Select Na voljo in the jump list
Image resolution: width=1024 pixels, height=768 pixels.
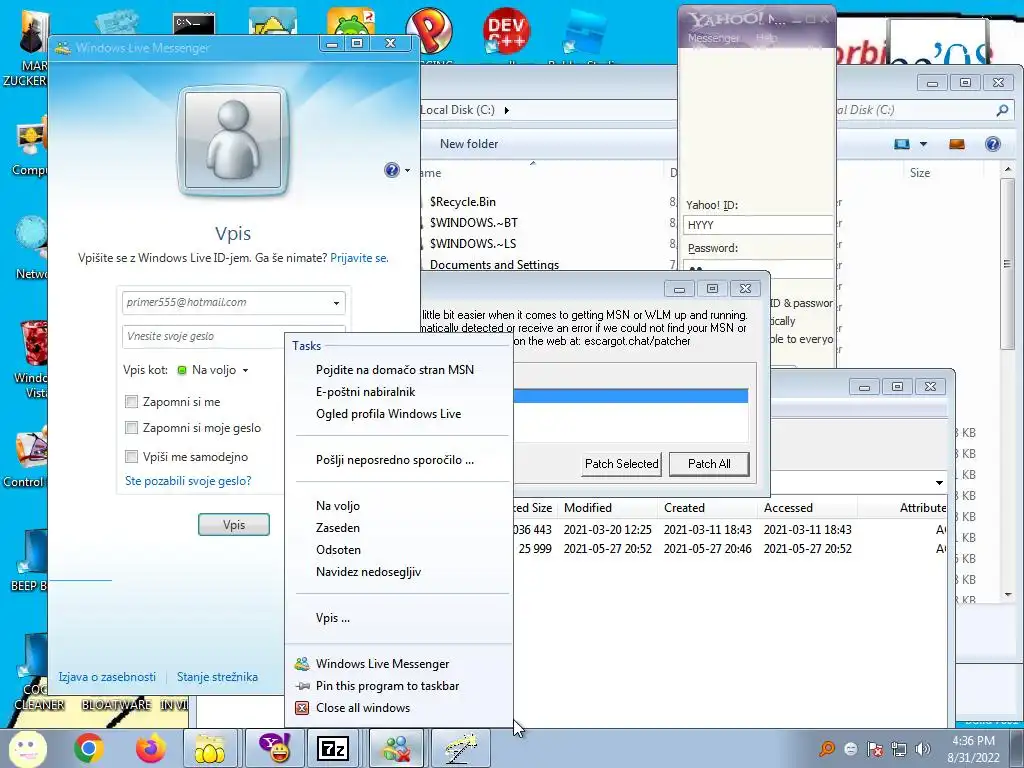338,505
